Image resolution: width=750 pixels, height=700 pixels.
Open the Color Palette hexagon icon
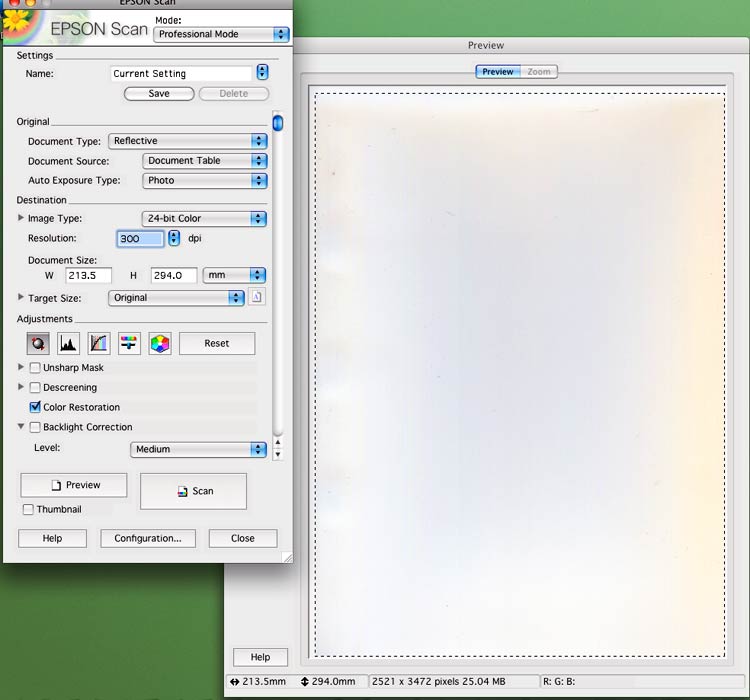click(x=160, y=344)
